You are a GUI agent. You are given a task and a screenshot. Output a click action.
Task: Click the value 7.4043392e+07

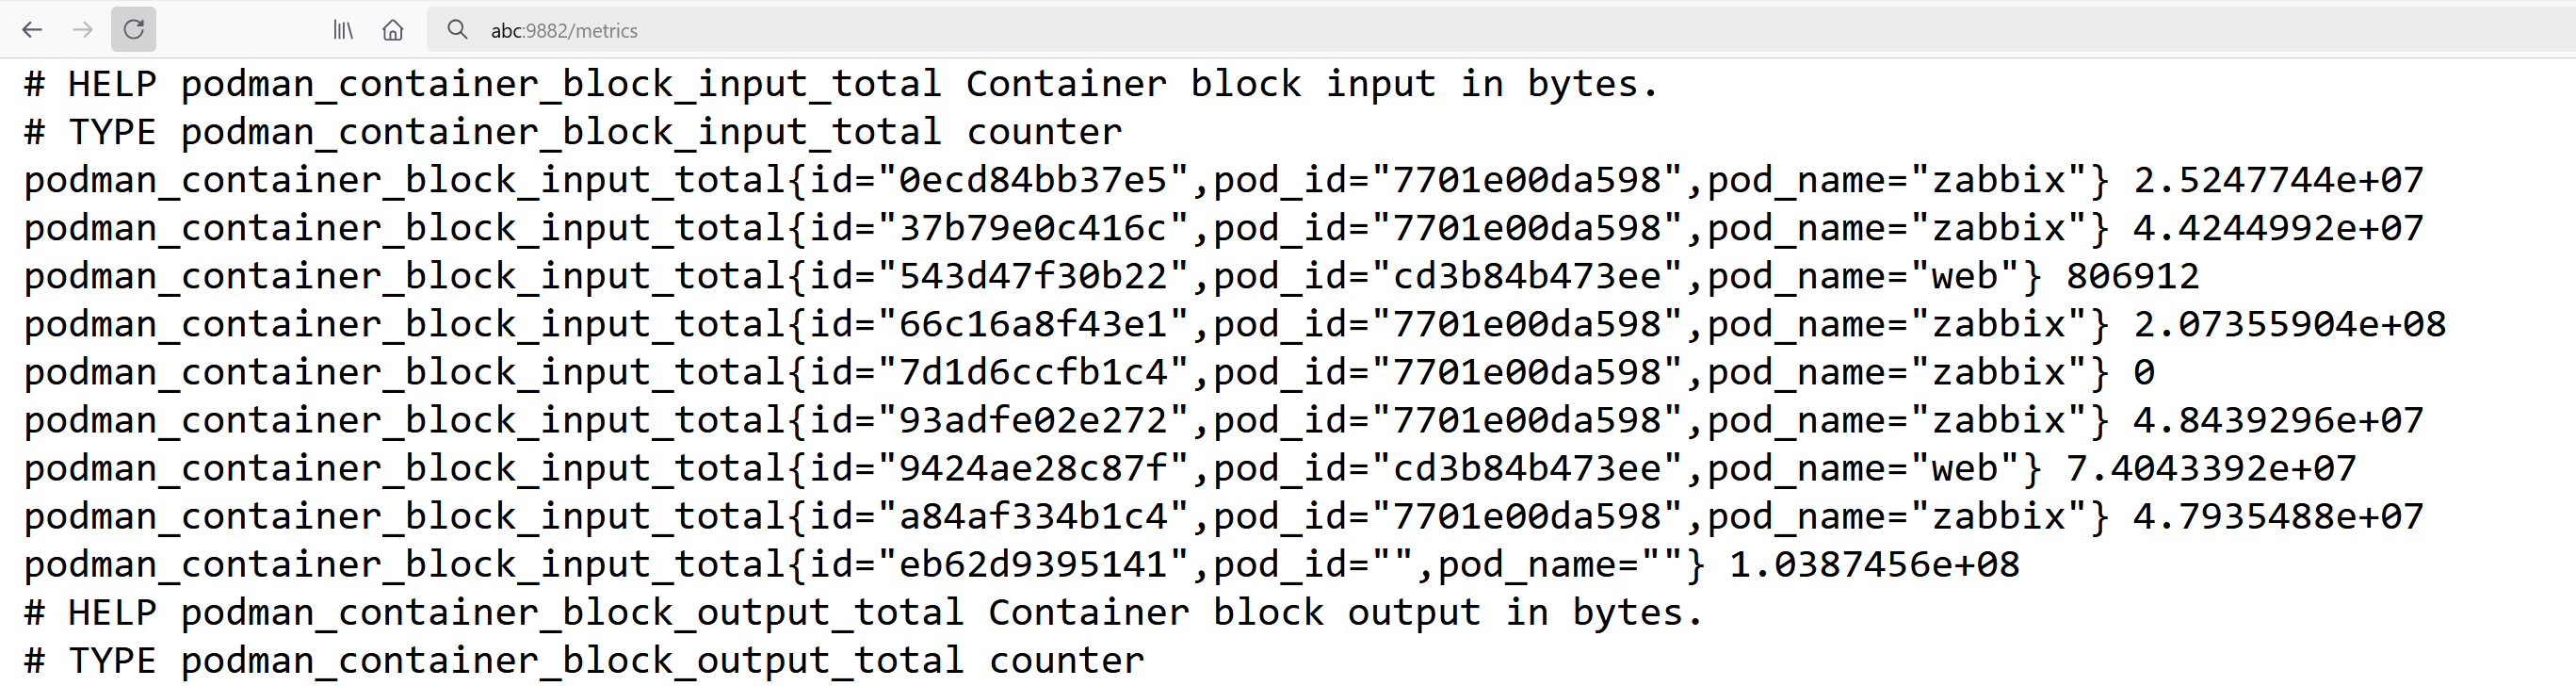point(2211,468)
